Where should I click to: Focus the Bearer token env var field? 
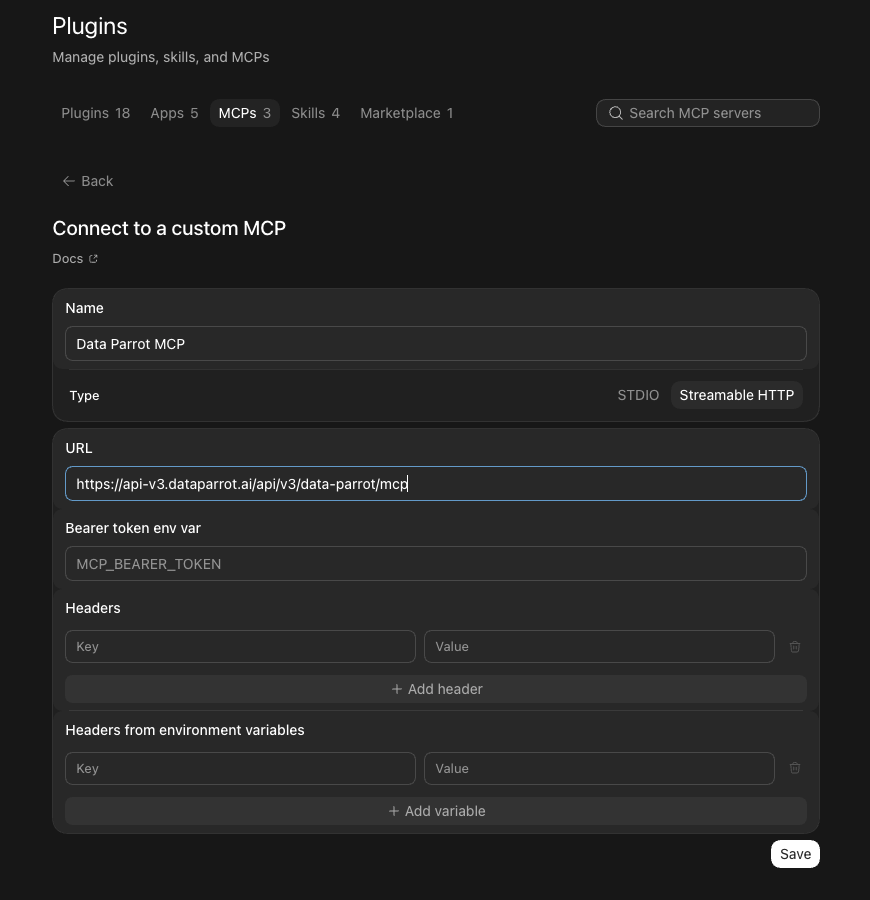[436, 564]
